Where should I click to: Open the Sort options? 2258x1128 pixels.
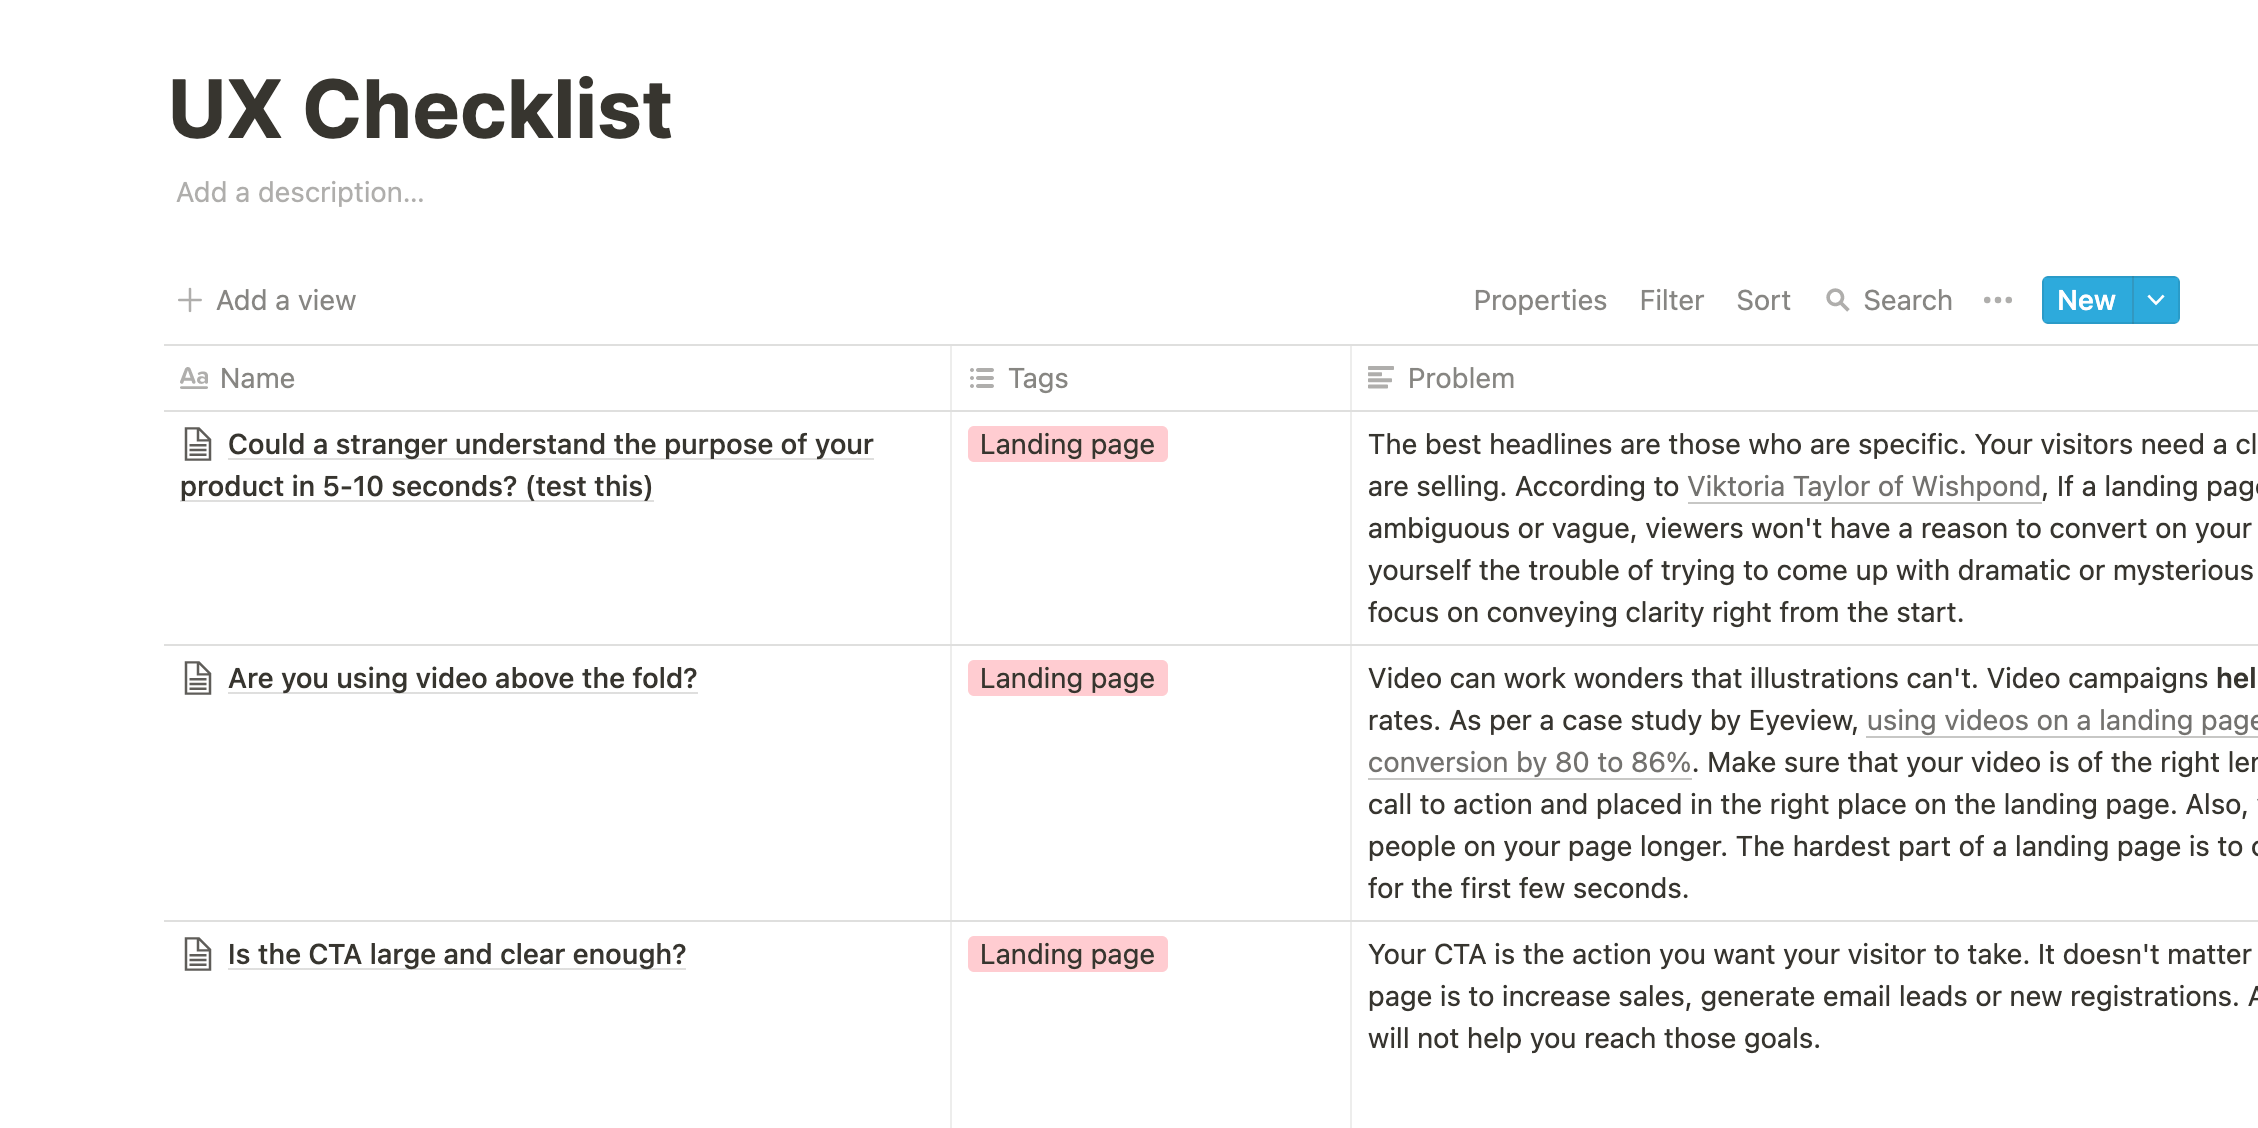click(x=1763, y=300)
